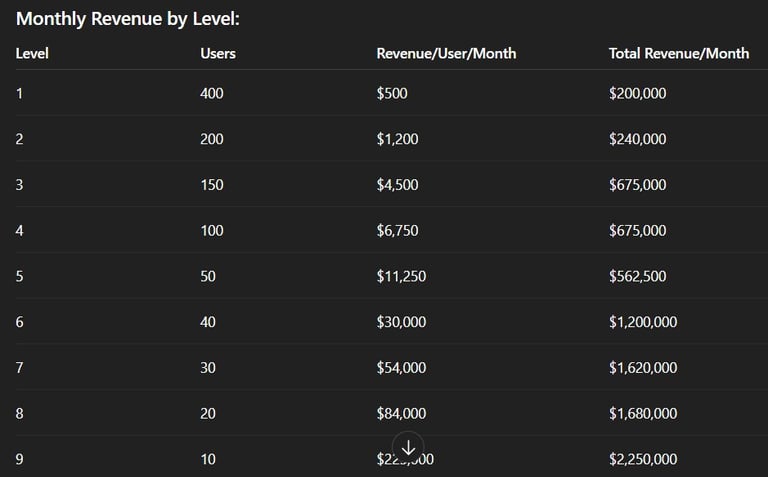Select the $2,250,000 total revenue cell
Viewport: 768px width, 477px height.
[643, 459]
